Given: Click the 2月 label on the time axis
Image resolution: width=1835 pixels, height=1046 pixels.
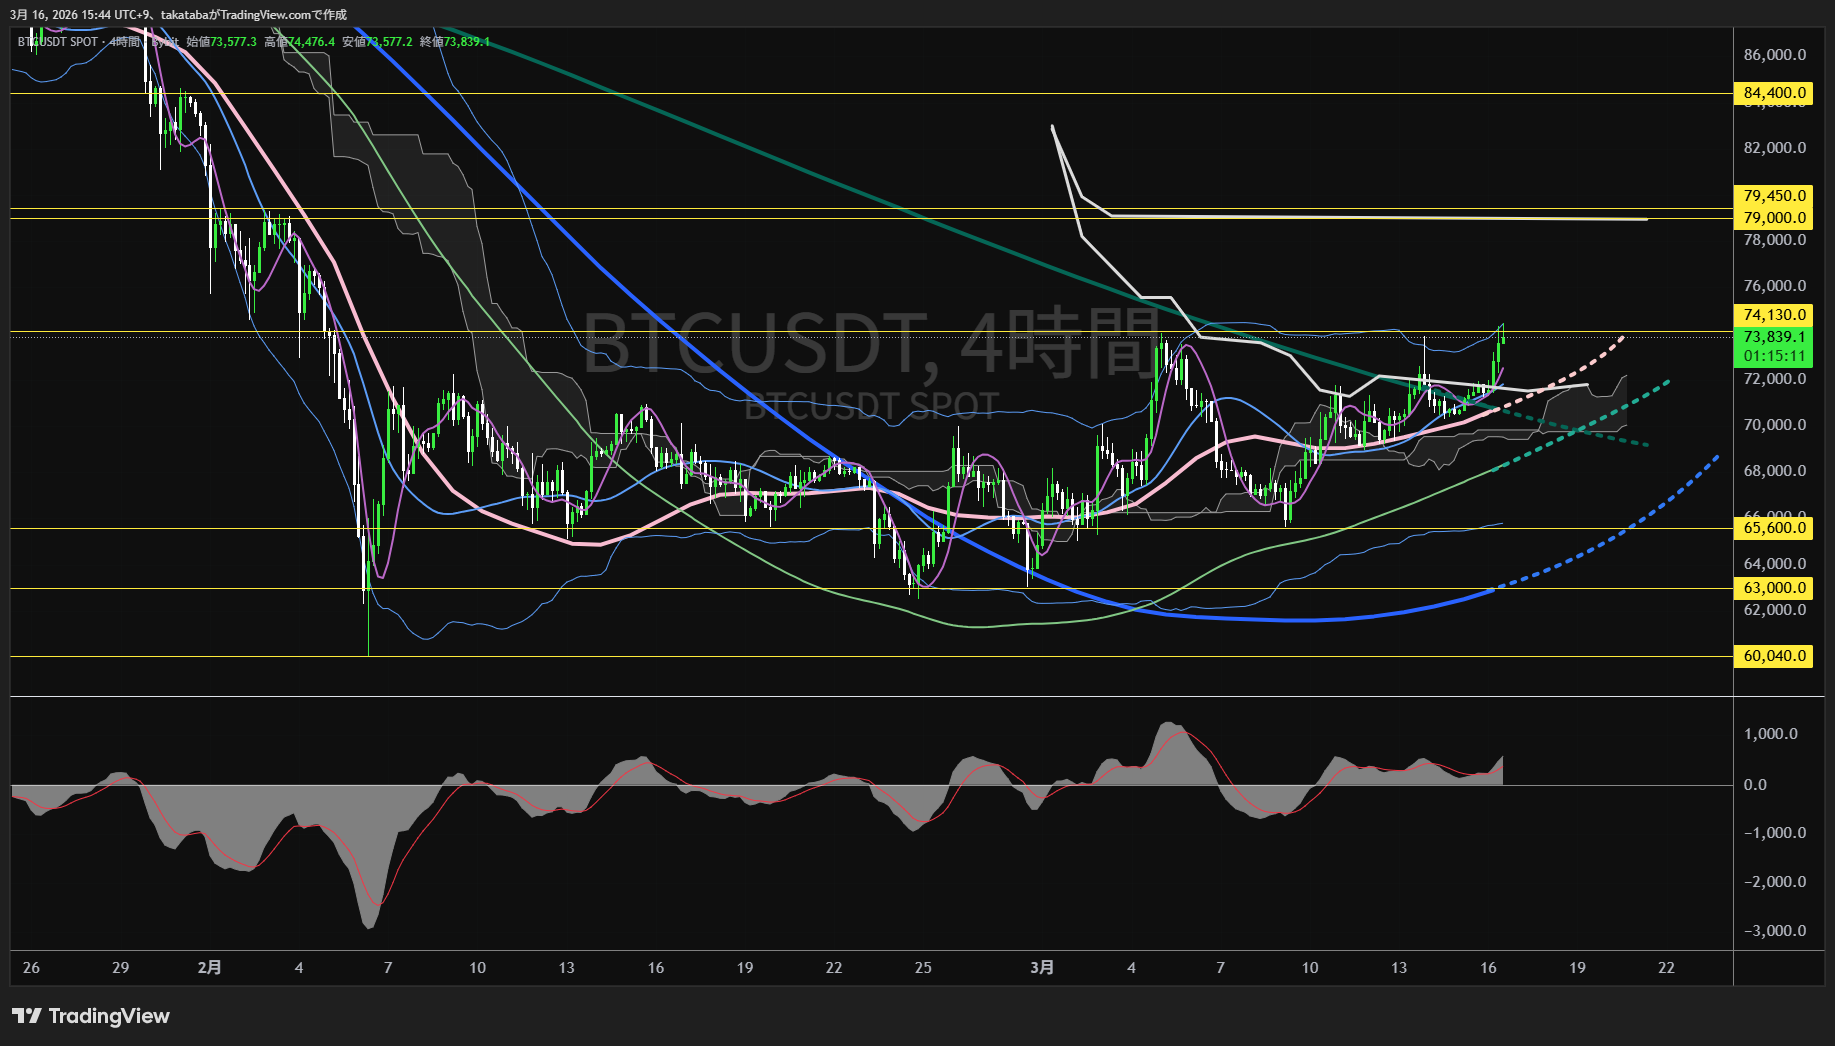Looking at the screenshot, I should 211,968.
